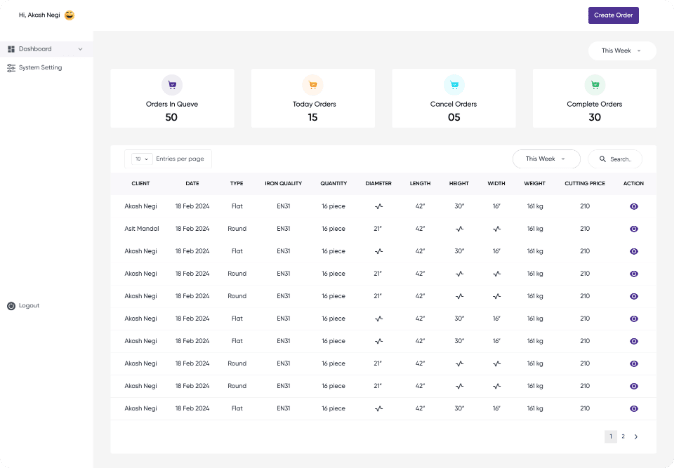The image size is (674, 468).
Task: View order details in Asit Mandal row
Action: 634,229
